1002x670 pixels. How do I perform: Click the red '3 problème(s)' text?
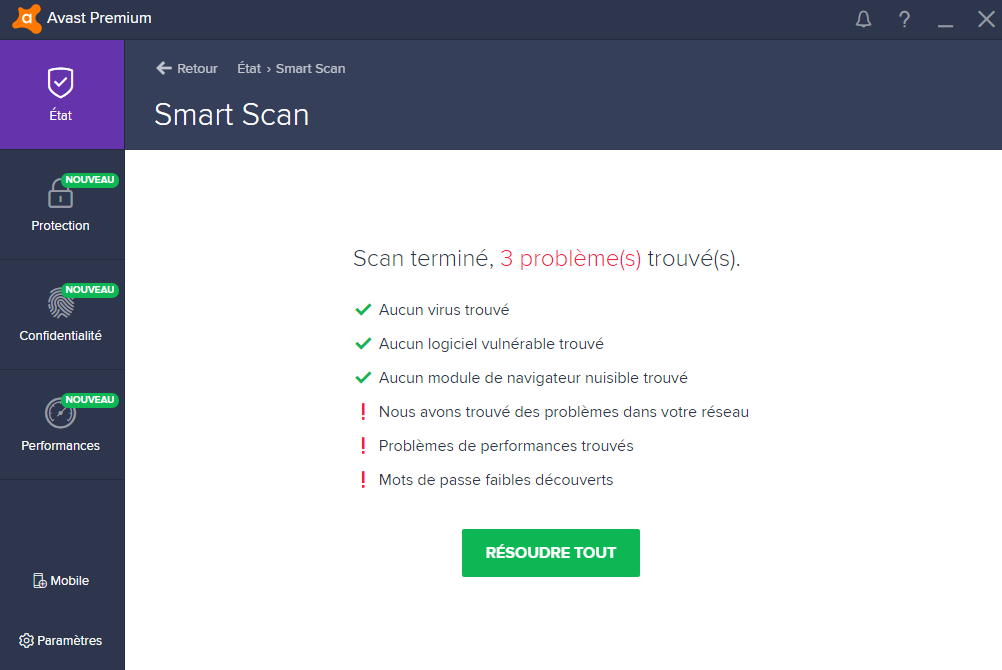point(570,259)
